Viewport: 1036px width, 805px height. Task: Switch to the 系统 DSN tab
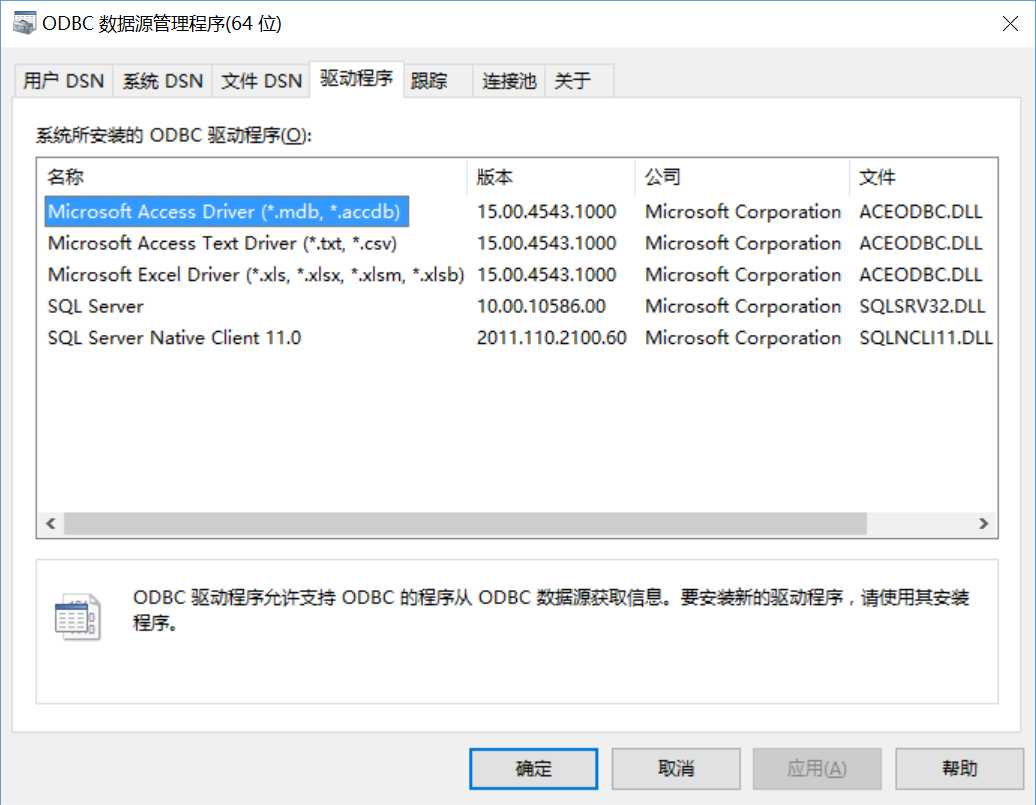point(163,81)
